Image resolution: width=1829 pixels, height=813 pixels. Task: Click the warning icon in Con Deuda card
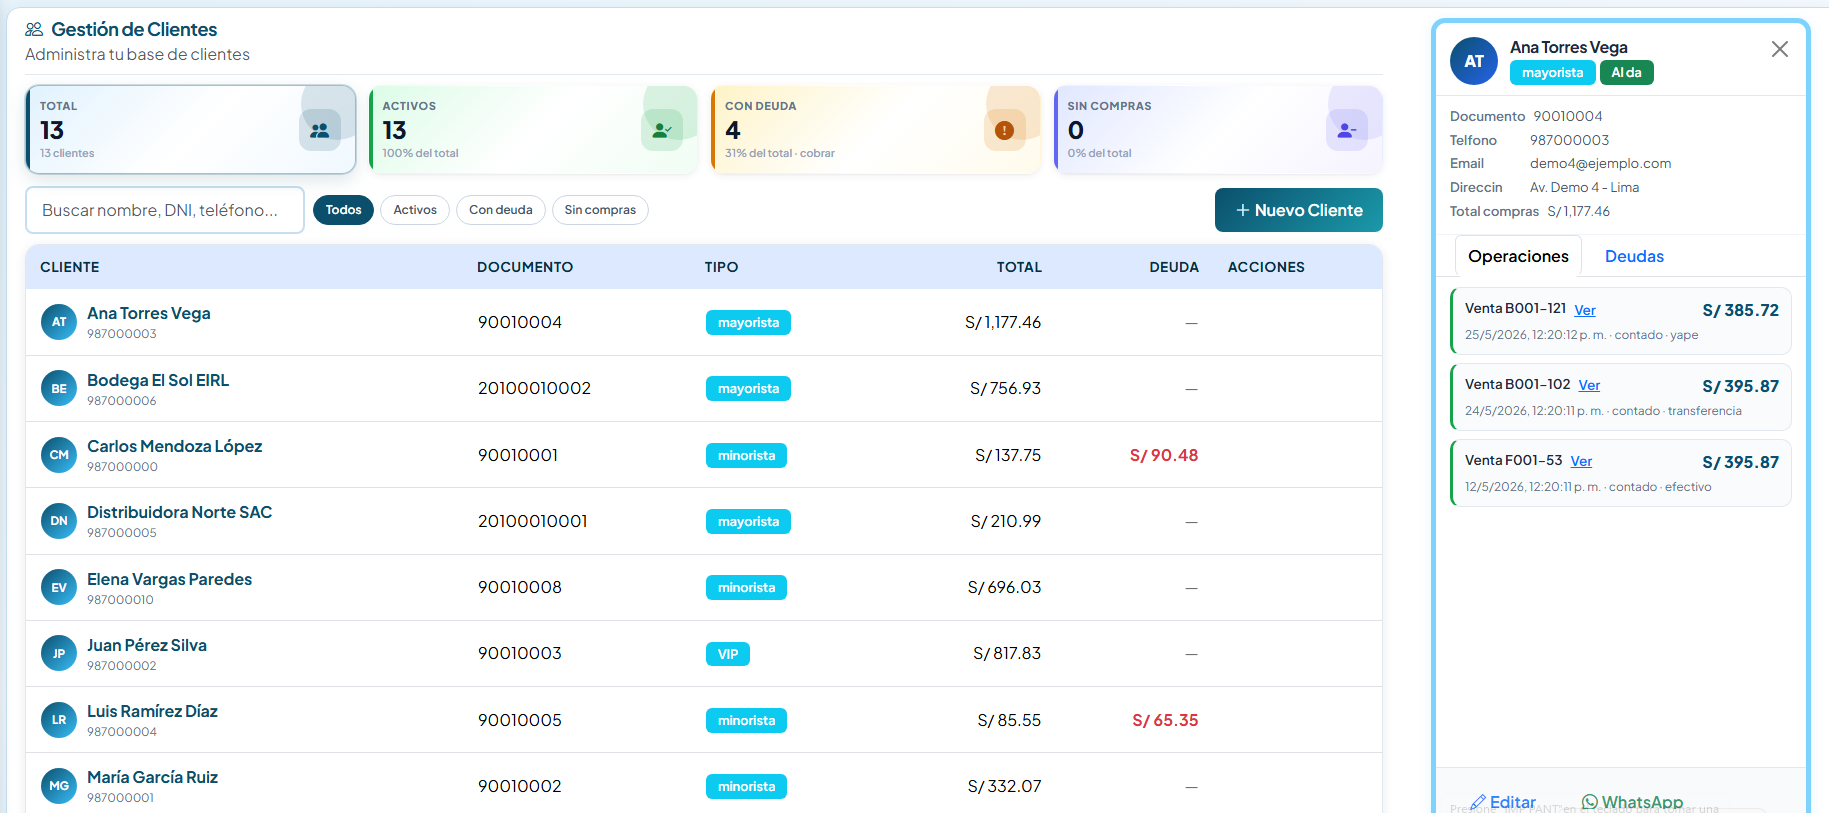(1005, 130)
